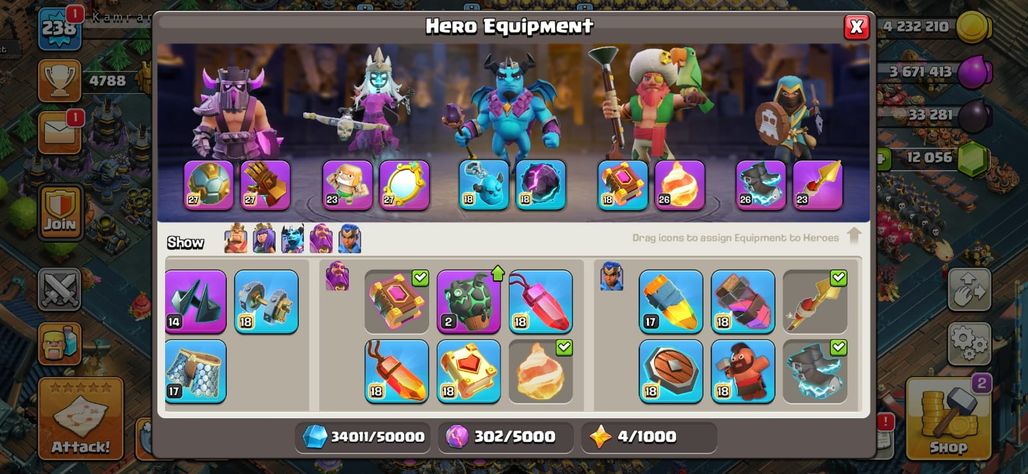Pick the Healing Tome level 18 equipment

tap(469, 371)
